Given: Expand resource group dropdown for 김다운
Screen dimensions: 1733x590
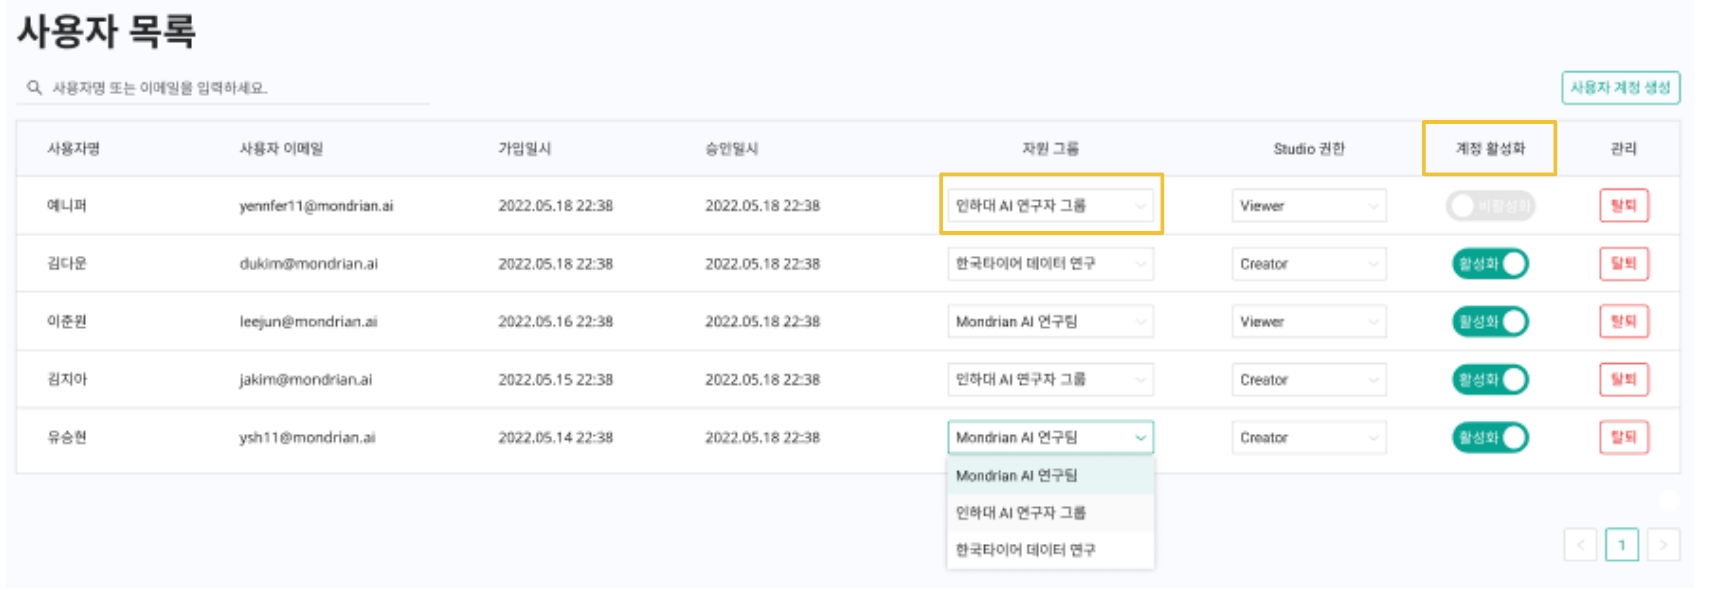Looking at the screenshot, I should coord(1050,264).
